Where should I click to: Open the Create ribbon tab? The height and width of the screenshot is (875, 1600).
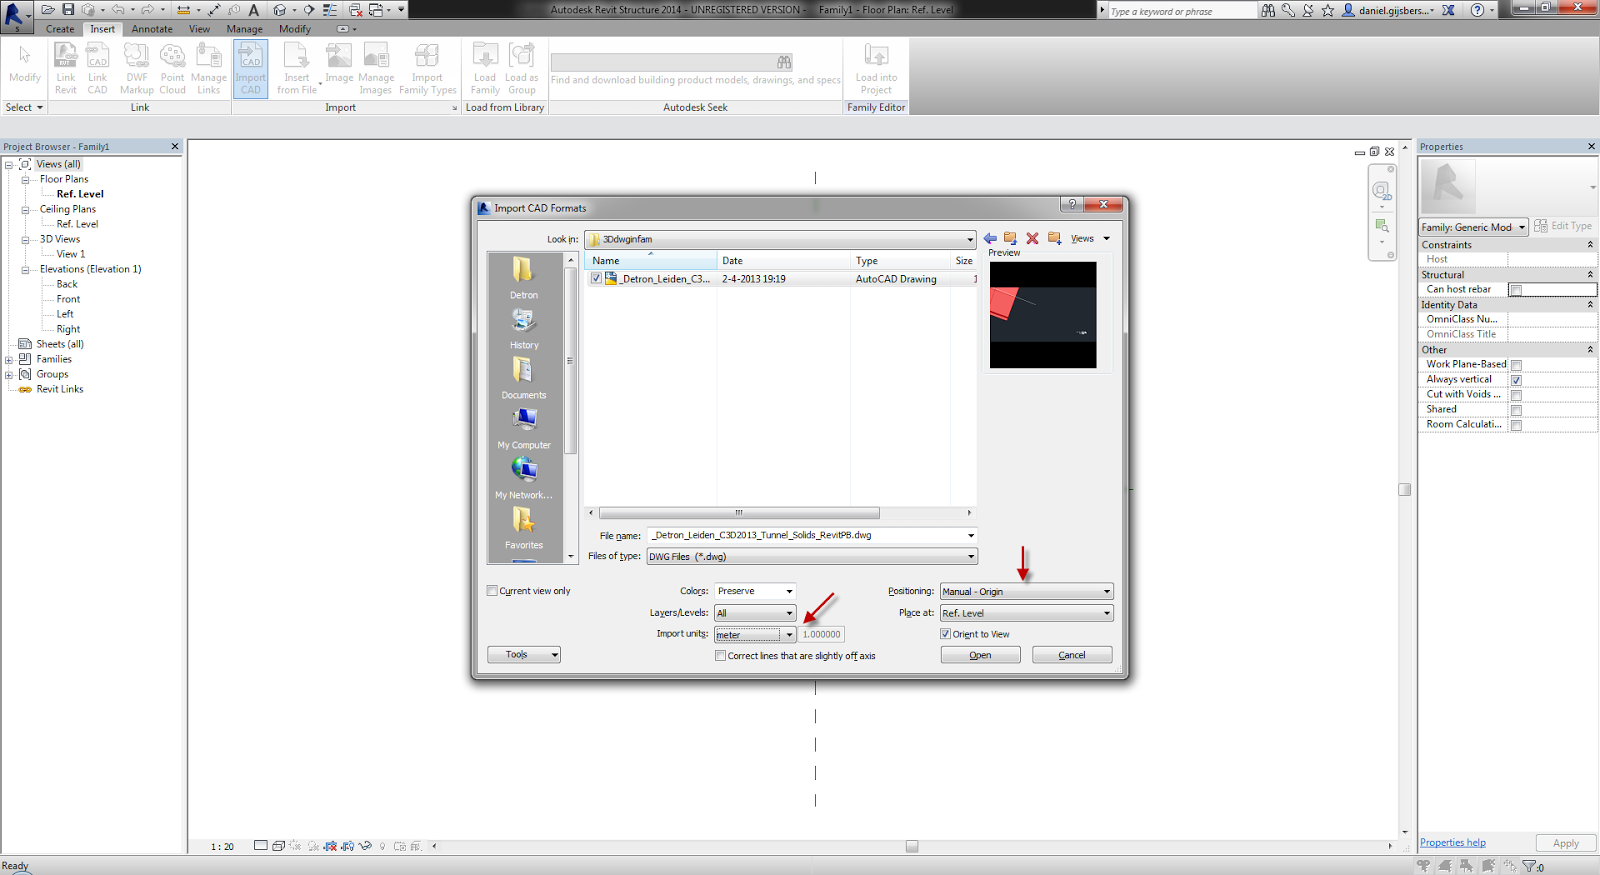coord(60,29)
